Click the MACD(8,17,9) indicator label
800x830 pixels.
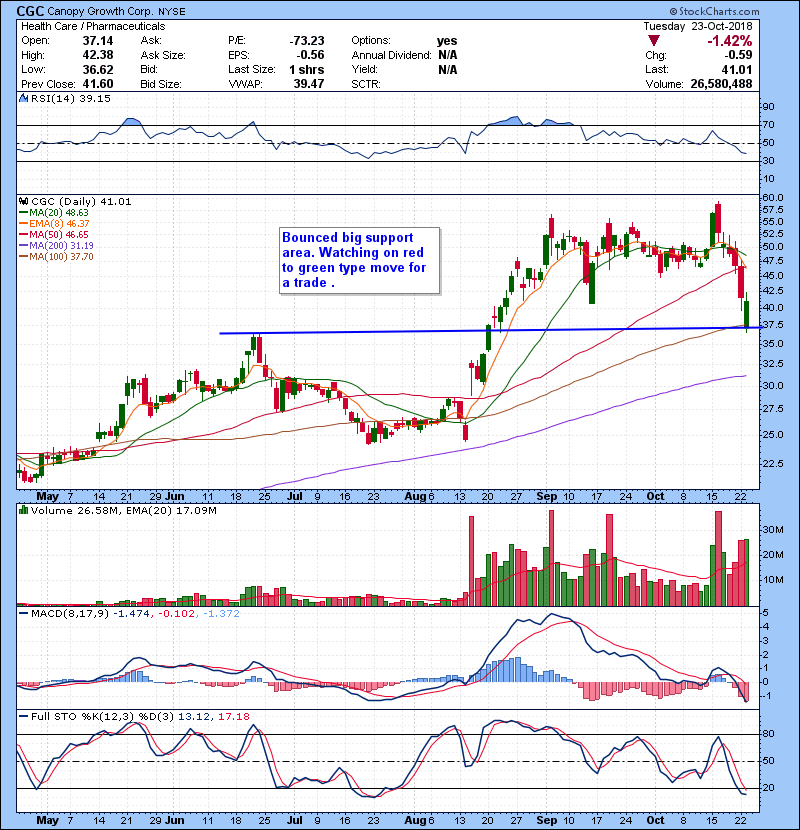point(70,614)
